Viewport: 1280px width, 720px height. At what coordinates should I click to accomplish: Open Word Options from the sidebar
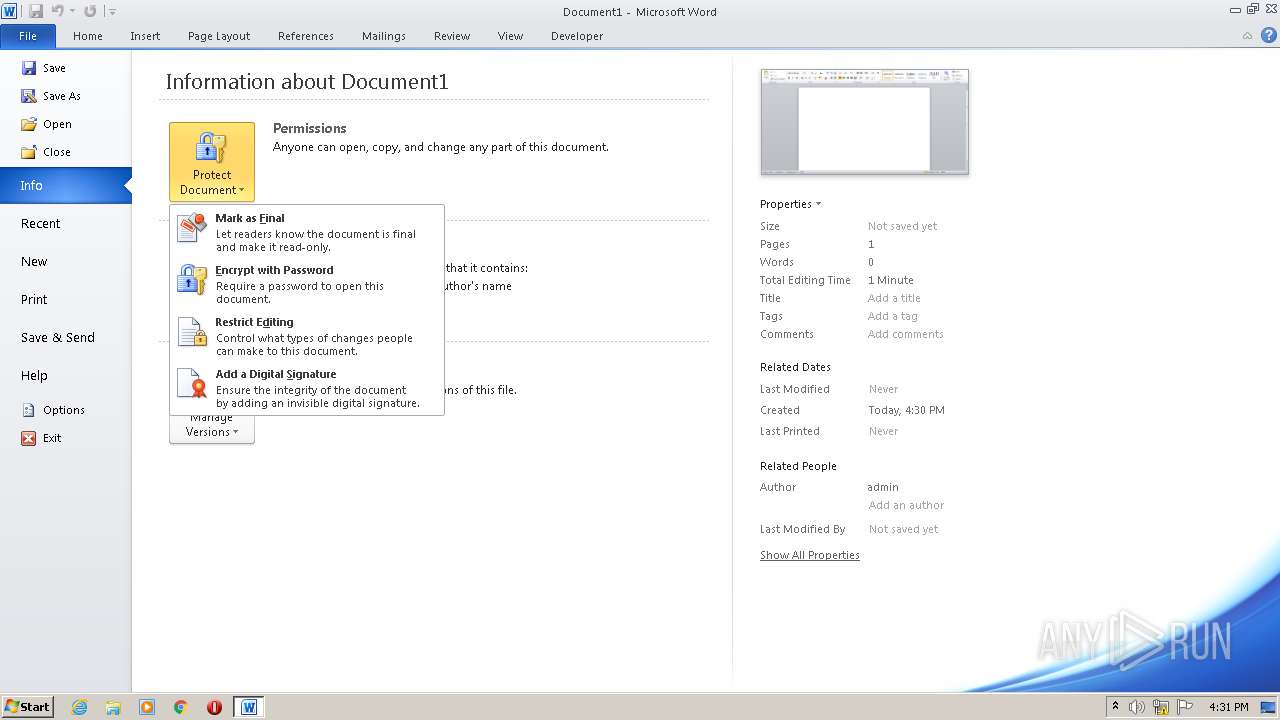coord(53,410)
